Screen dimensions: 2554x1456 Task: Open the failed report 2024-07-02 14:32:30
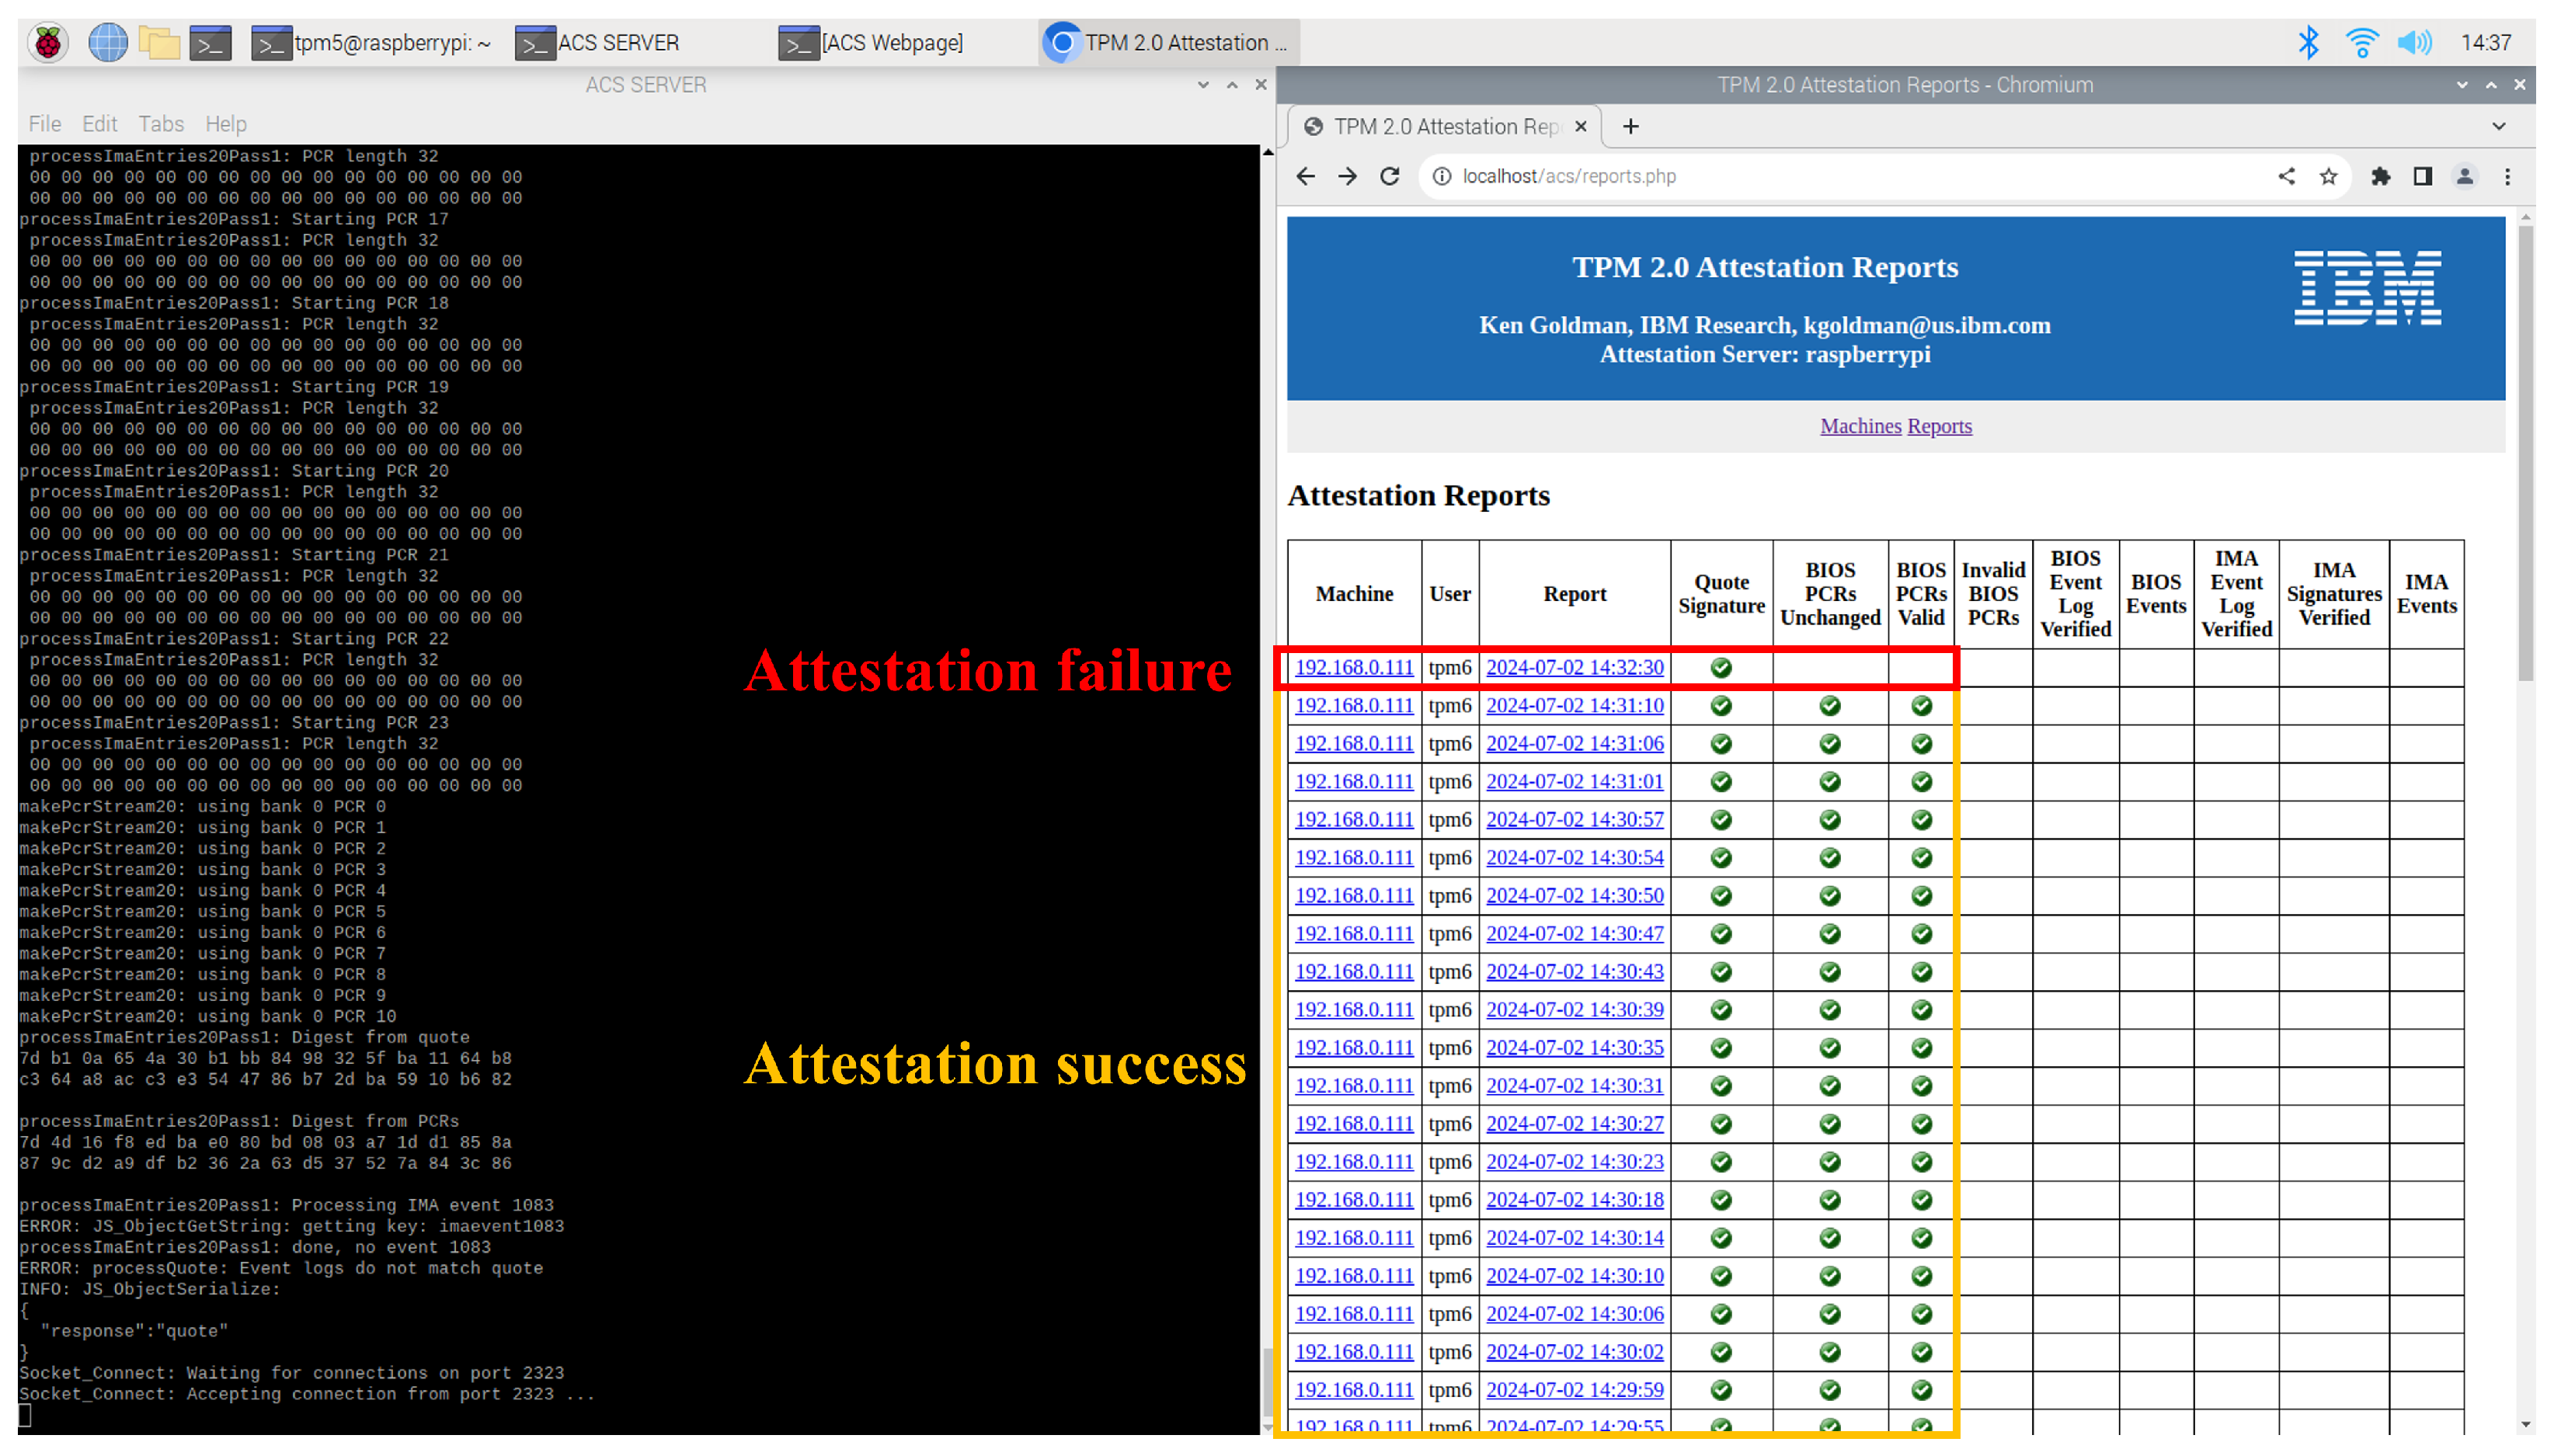point(1574,667)
